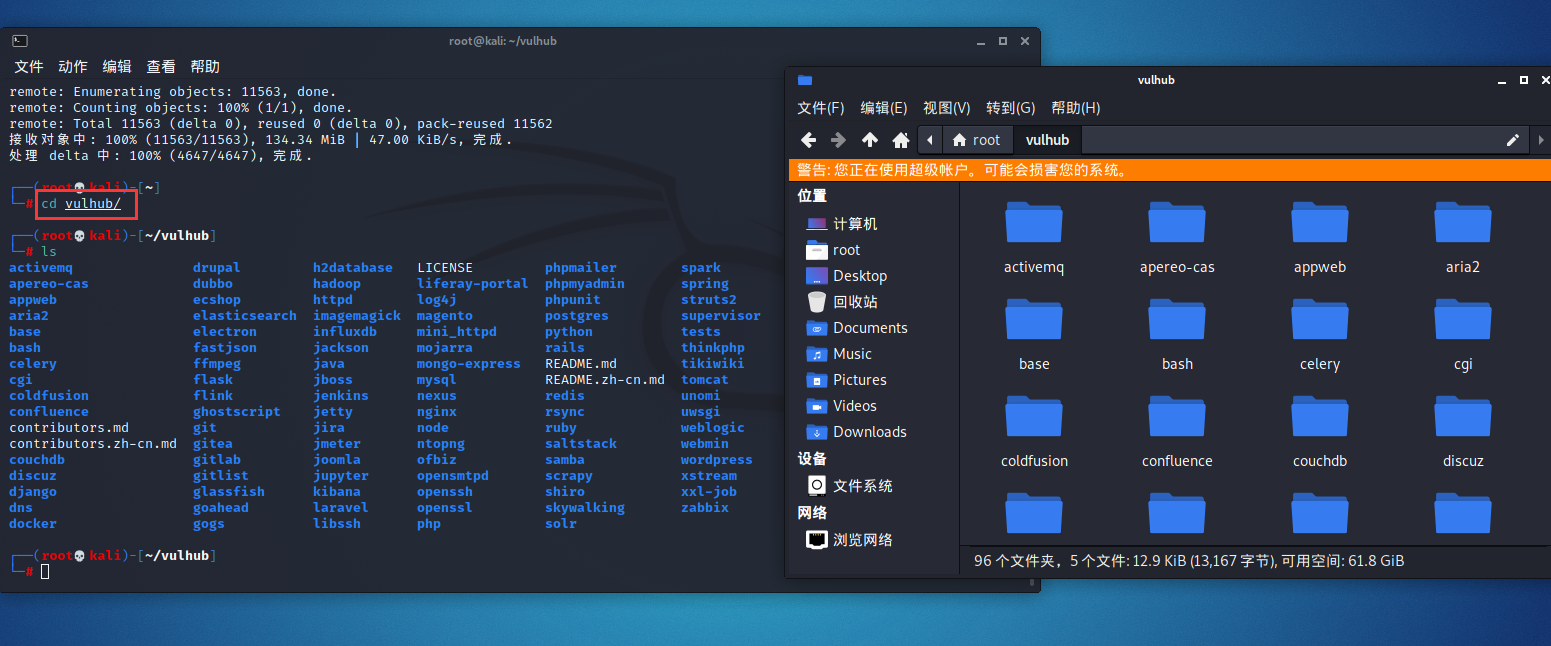Viewport: 1551px width, 646px height.
Task: Minimize the terminal window
Action: (981, 41)
